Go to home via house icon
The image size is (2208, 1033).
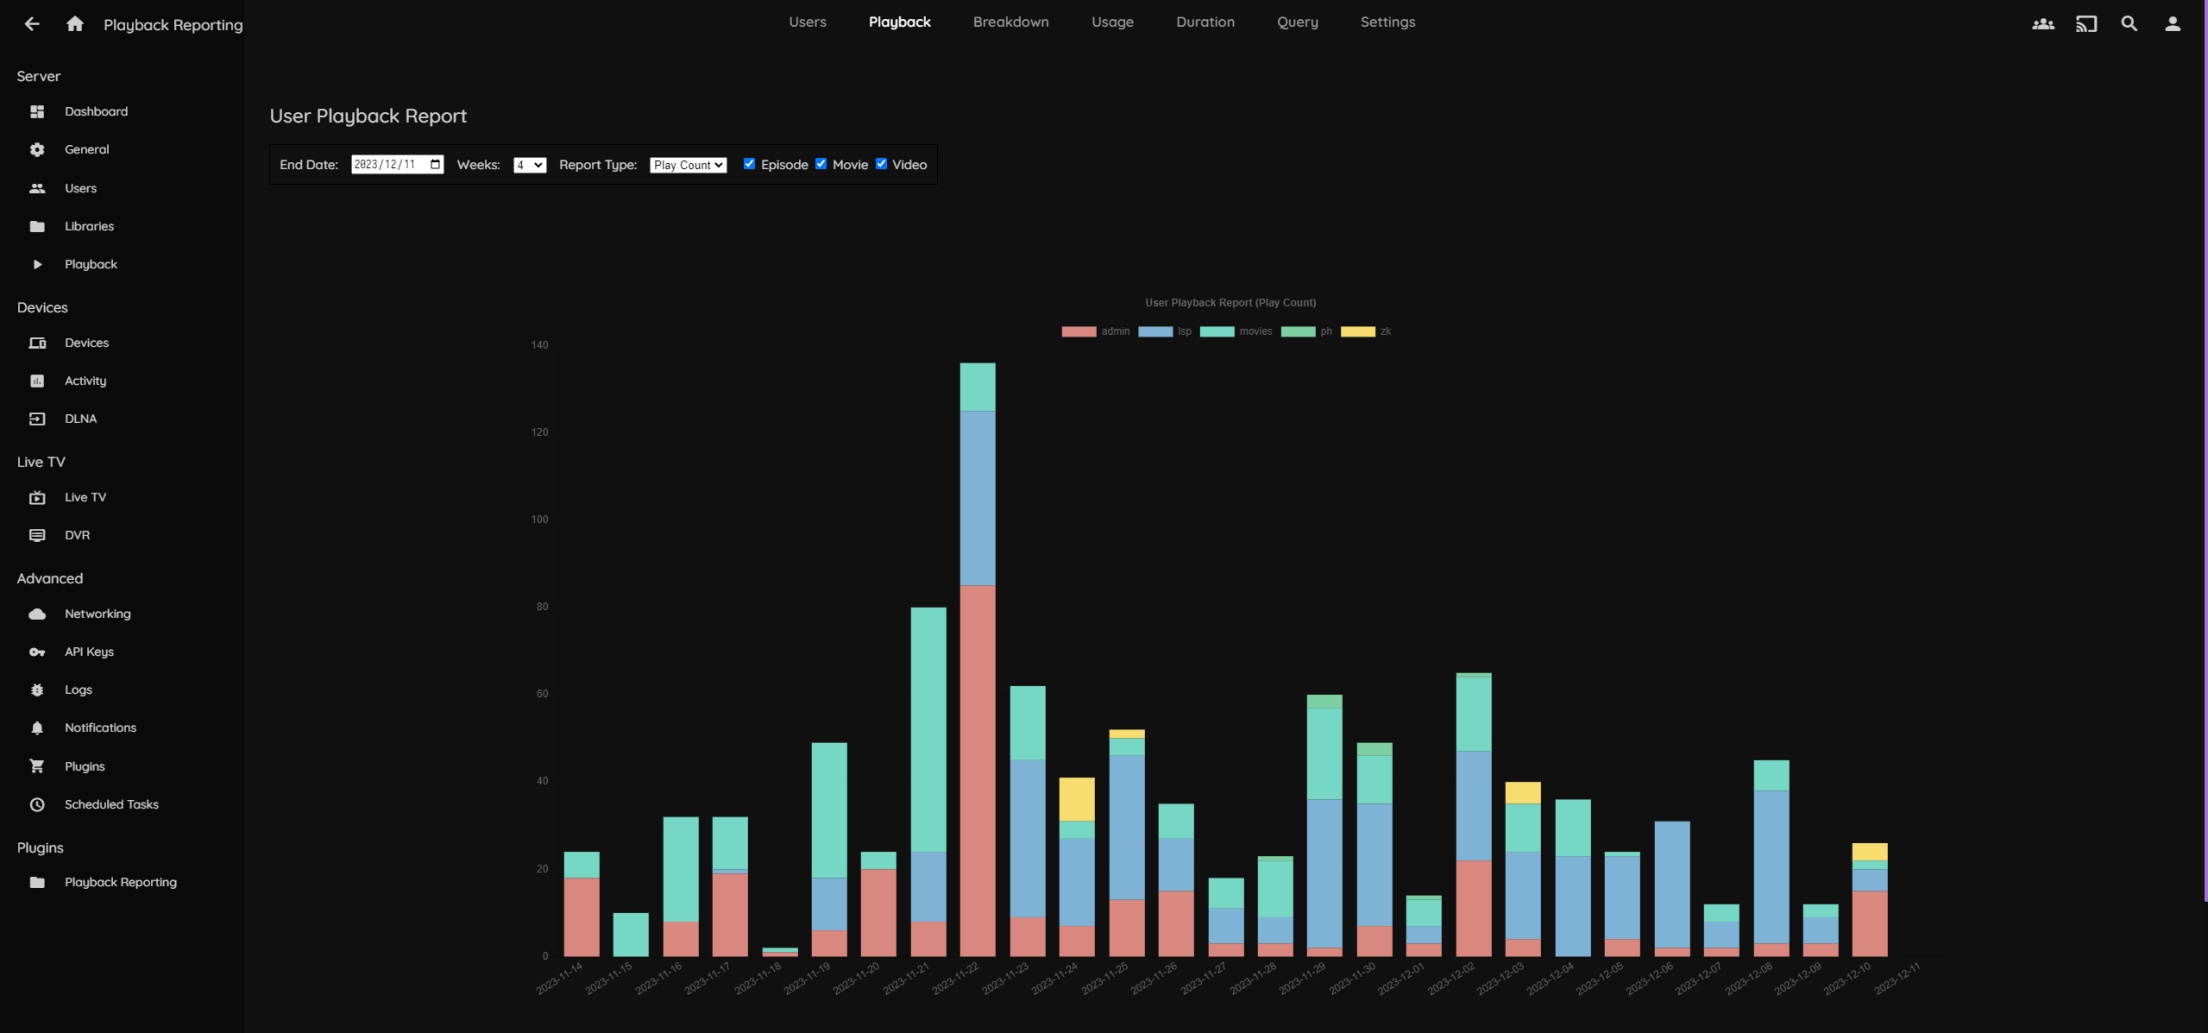(75, 24)
